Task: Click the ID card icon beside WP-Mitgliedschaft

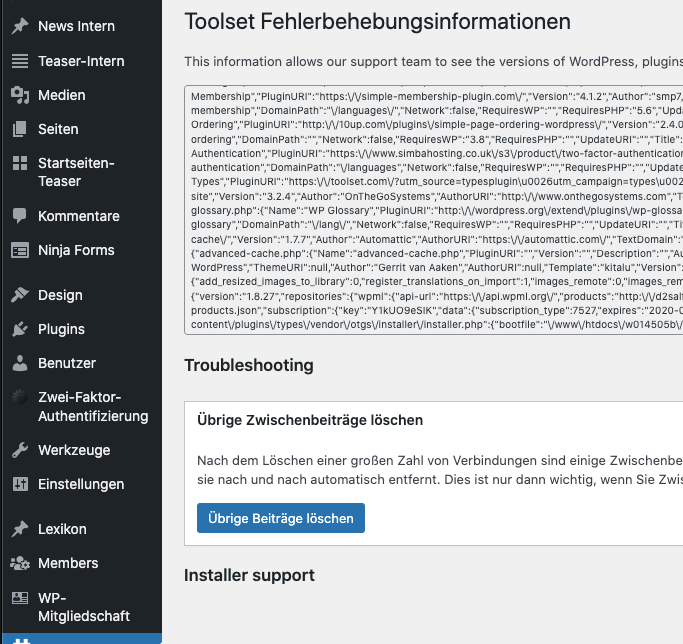Action: pos(20,597)
